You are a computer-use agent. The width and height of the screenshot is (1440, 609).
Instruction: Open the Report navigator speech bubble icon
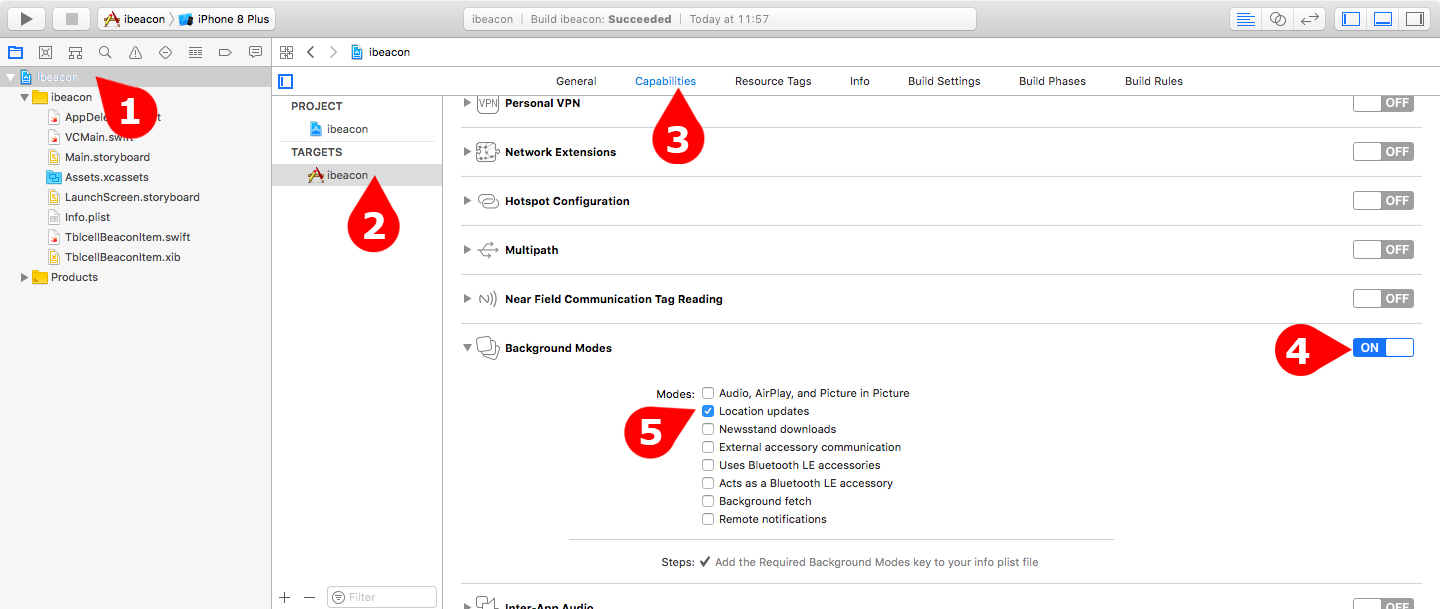[x=255, y=52]
